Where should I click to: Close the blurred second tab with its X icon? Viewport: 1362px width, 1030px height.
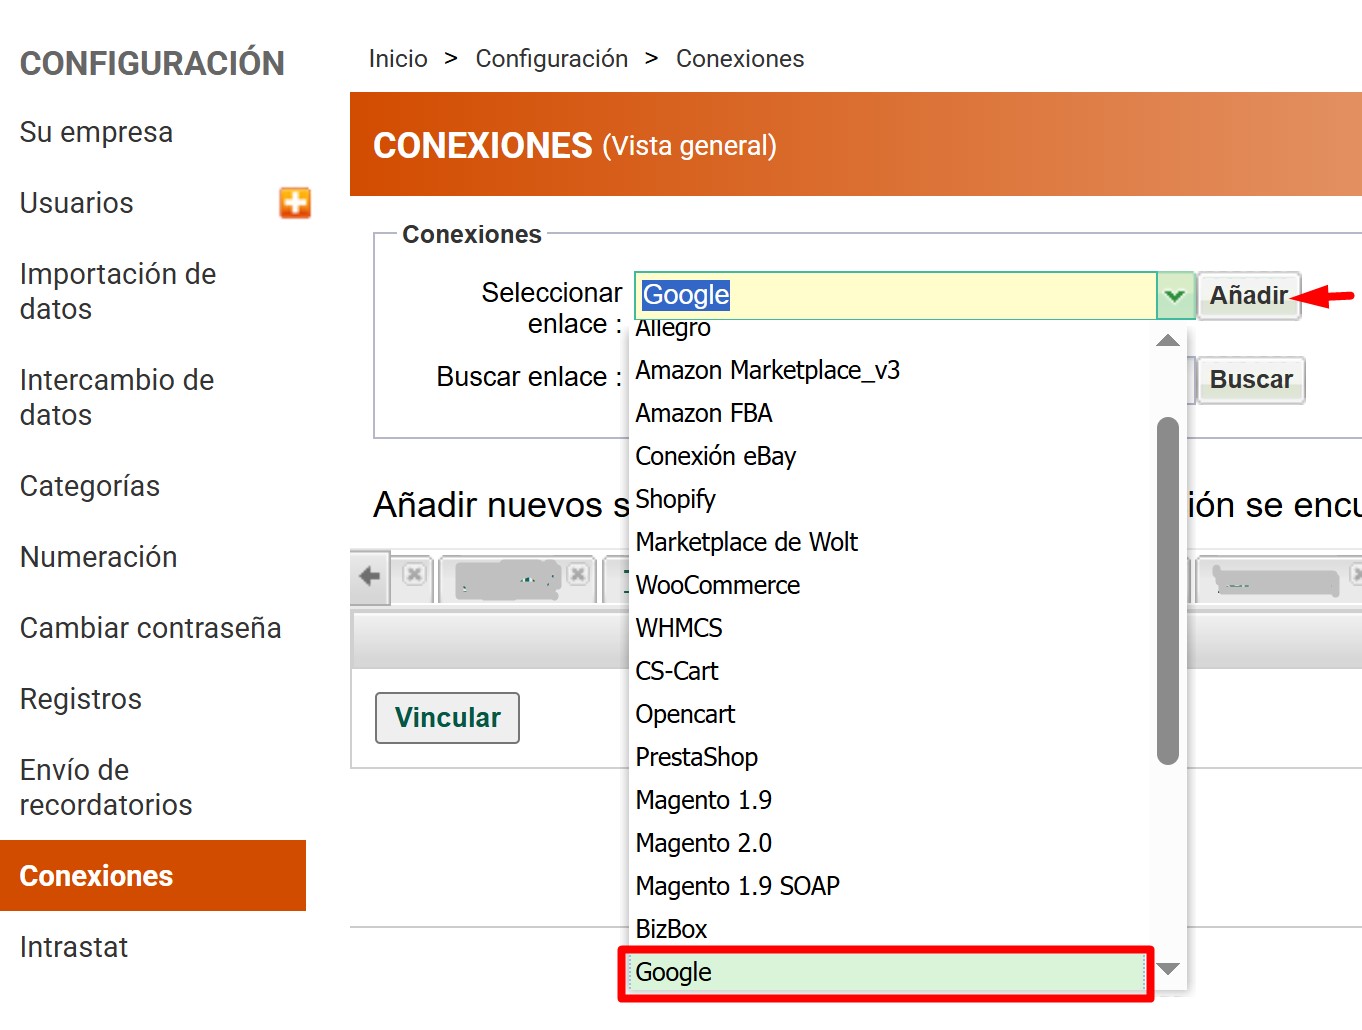577,574
